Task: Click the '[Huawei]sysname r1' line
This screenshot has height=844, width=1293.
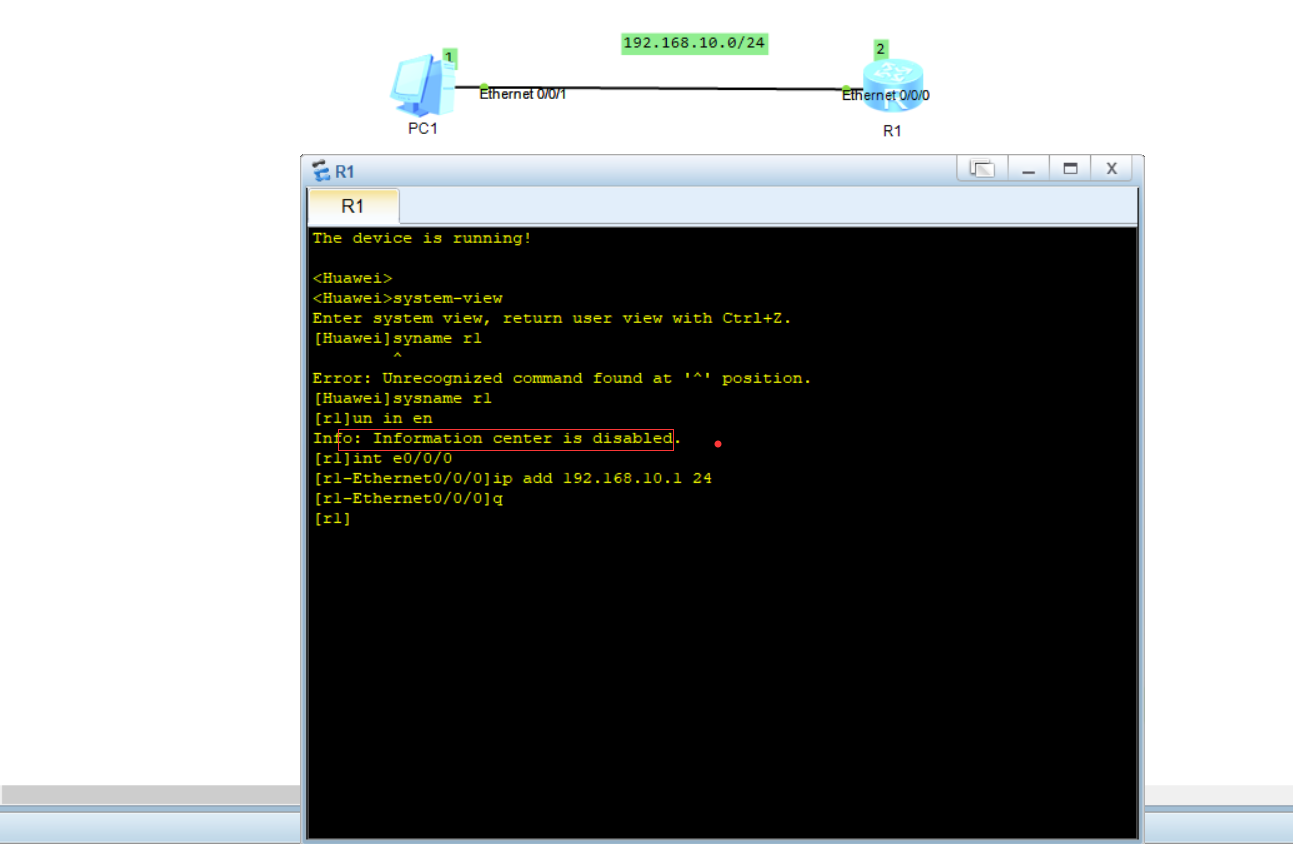Action: click(402, 398)
